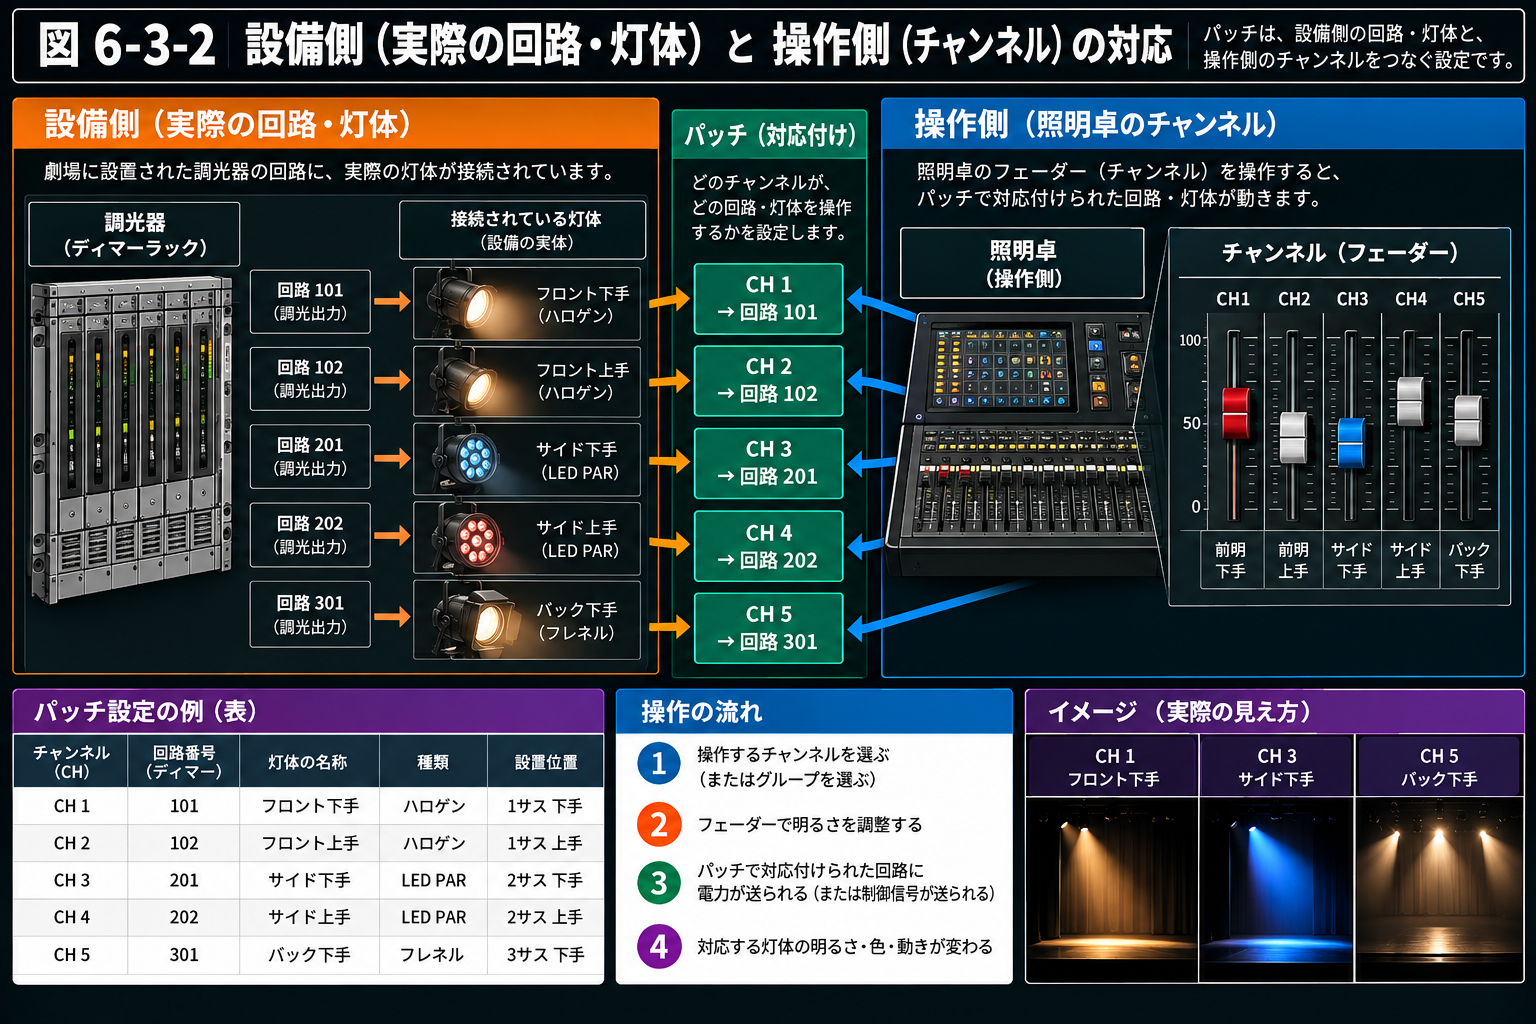Click the purple step 4 circle in 操作の流れ
This screenshot has width=1536, height=1024.
tap(659, 945)
